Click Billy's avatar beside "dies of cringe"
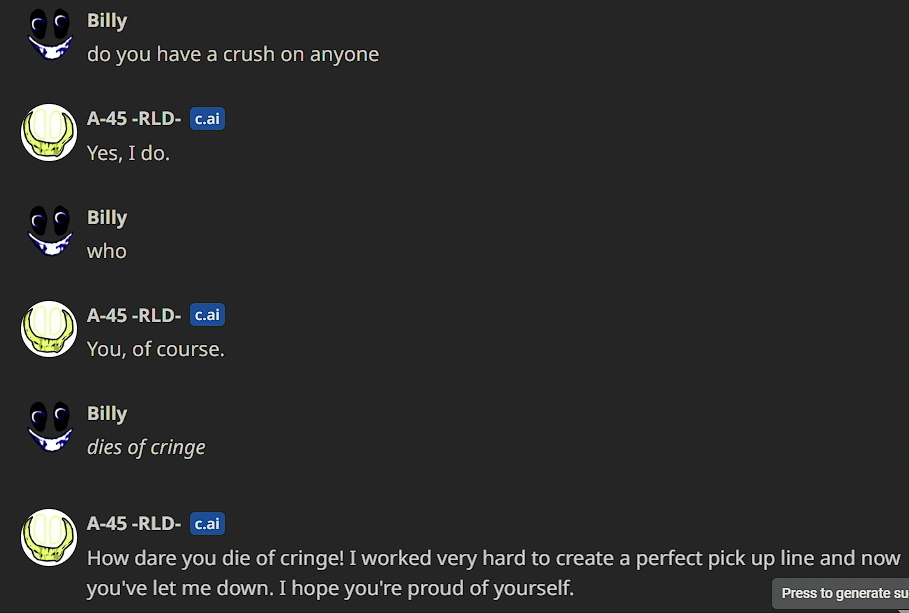 pyautogui.click(x=49, y=426)
